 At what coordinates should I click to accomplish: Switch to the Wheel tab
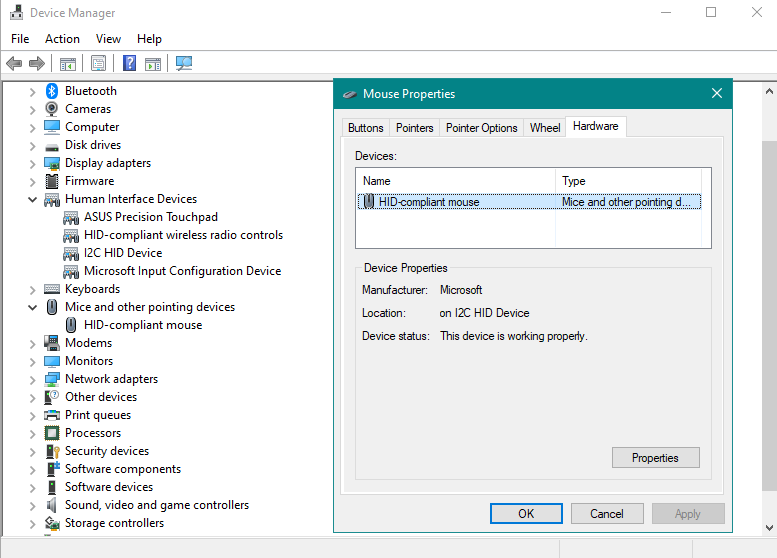coord(545,128)
